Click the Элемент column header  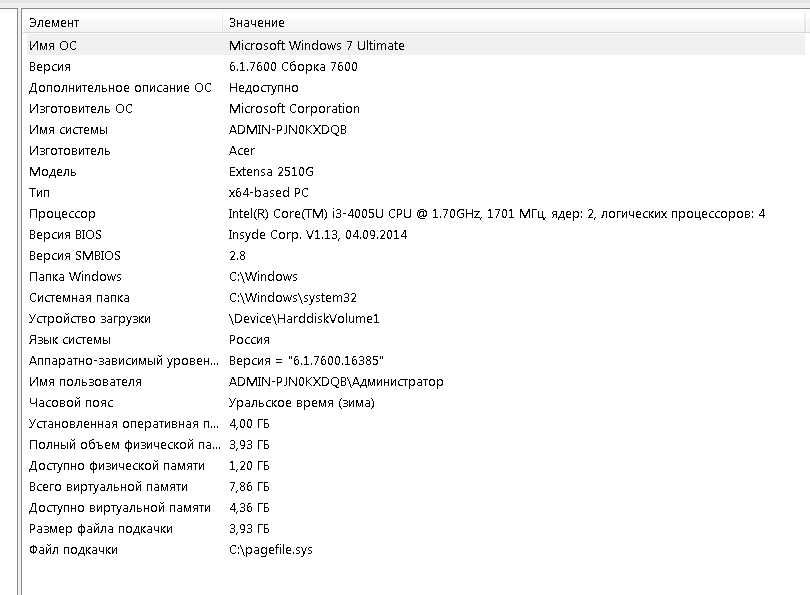coord(124,23)
